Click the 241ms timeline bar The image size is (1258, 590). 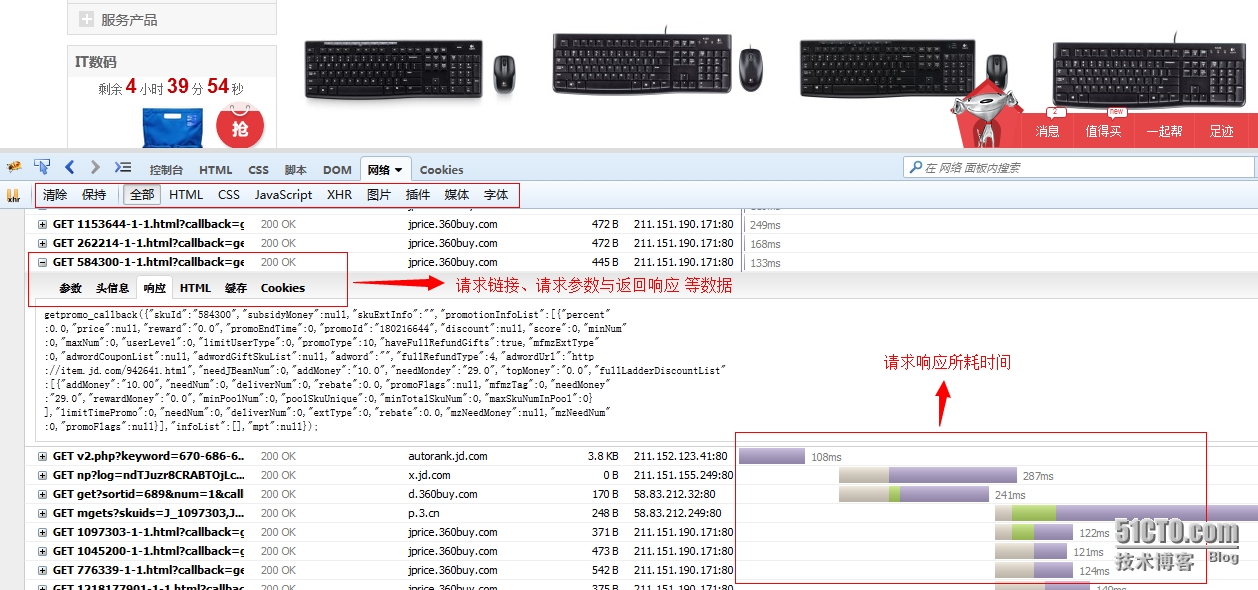[x=914, y=494]
